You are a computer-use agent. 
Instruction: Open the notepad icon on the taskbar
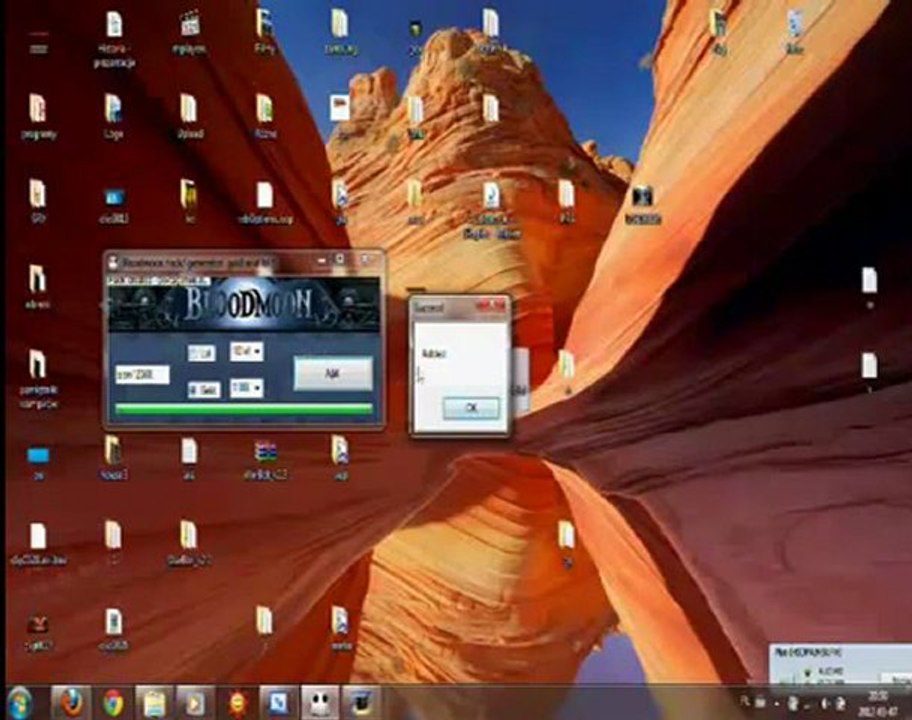[x=154, y=703]
